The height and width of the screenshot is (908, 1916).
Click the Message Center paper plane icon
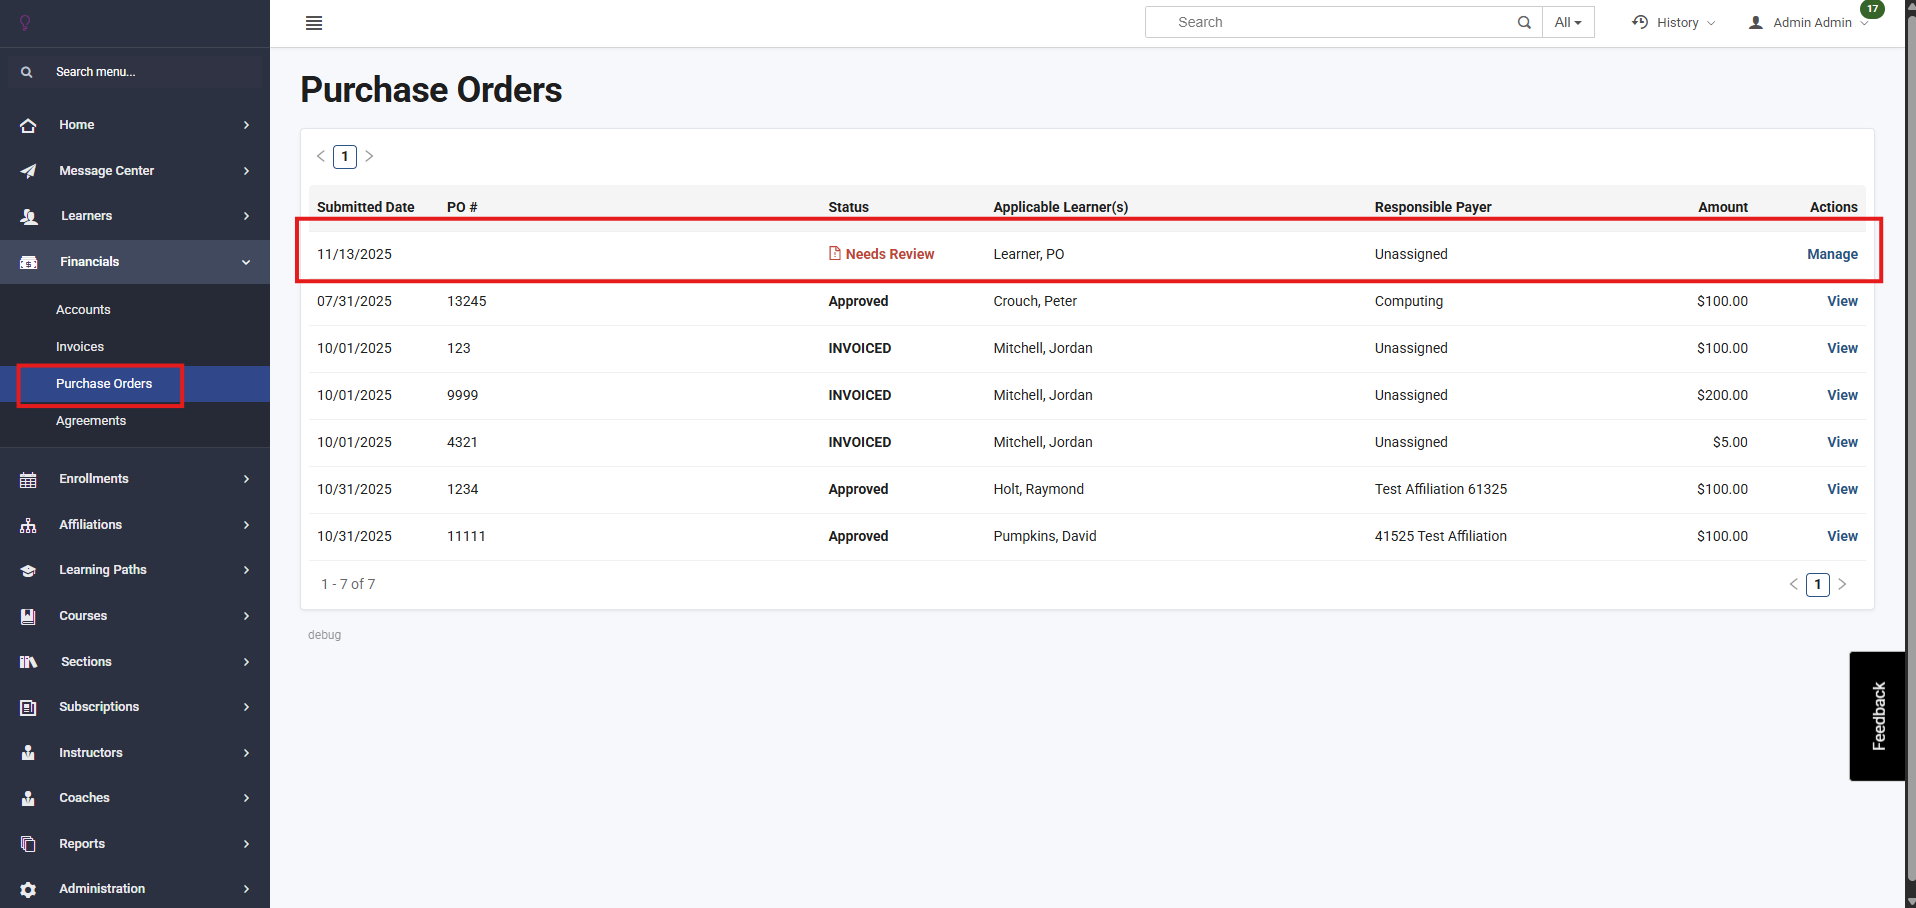[28, 171]
